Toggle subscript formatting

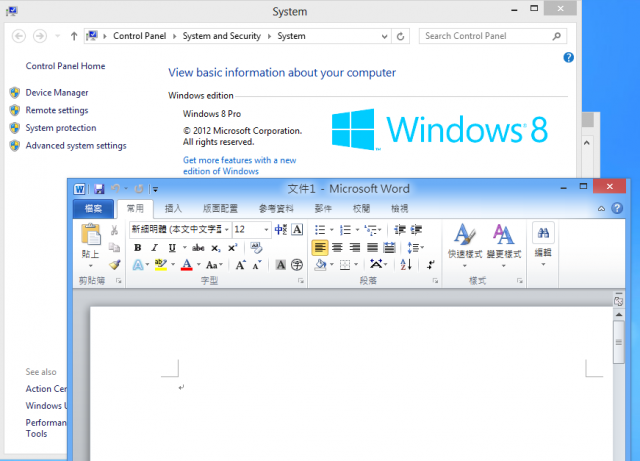(216, 248)
